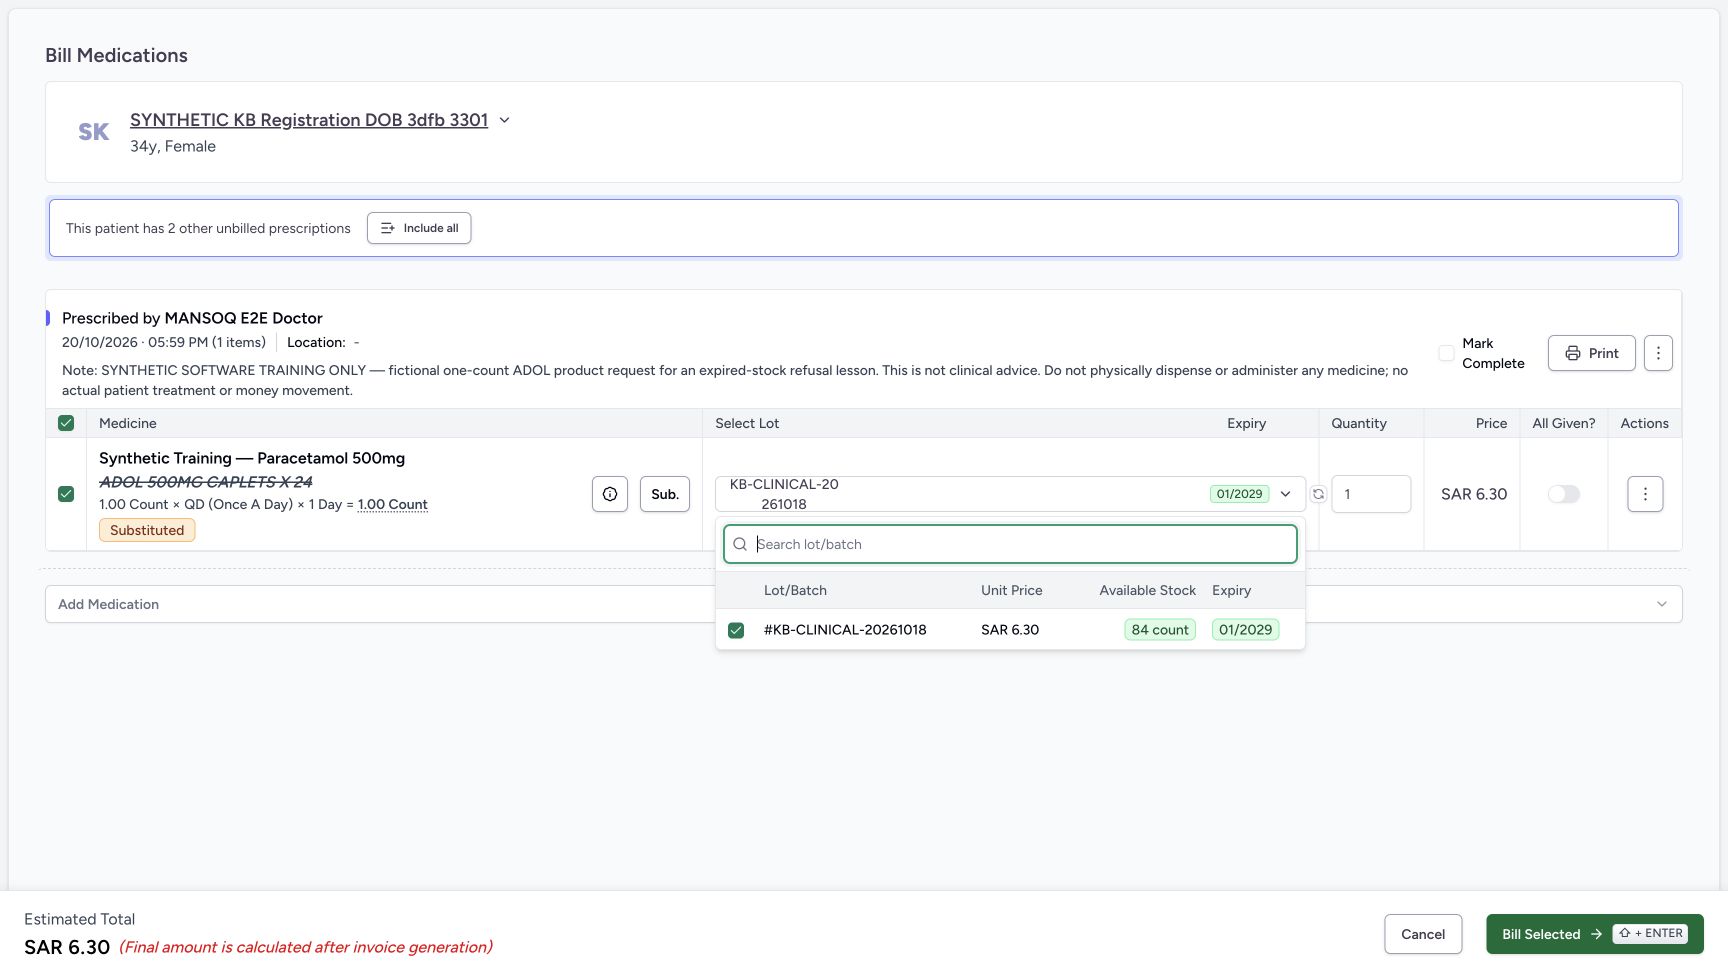The height and width of the screenshot is (977, 1728).
Task: Tick the Mark Complete checkbox
Action: tap(1446, 353)
